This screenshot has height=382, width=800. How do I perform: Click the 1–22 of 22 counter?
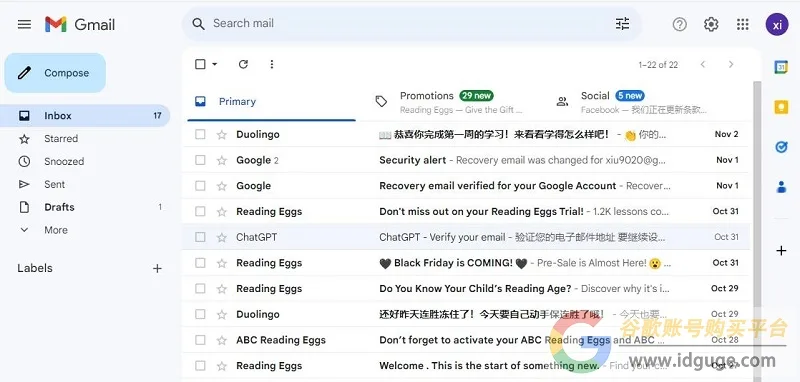pos(658,65)
